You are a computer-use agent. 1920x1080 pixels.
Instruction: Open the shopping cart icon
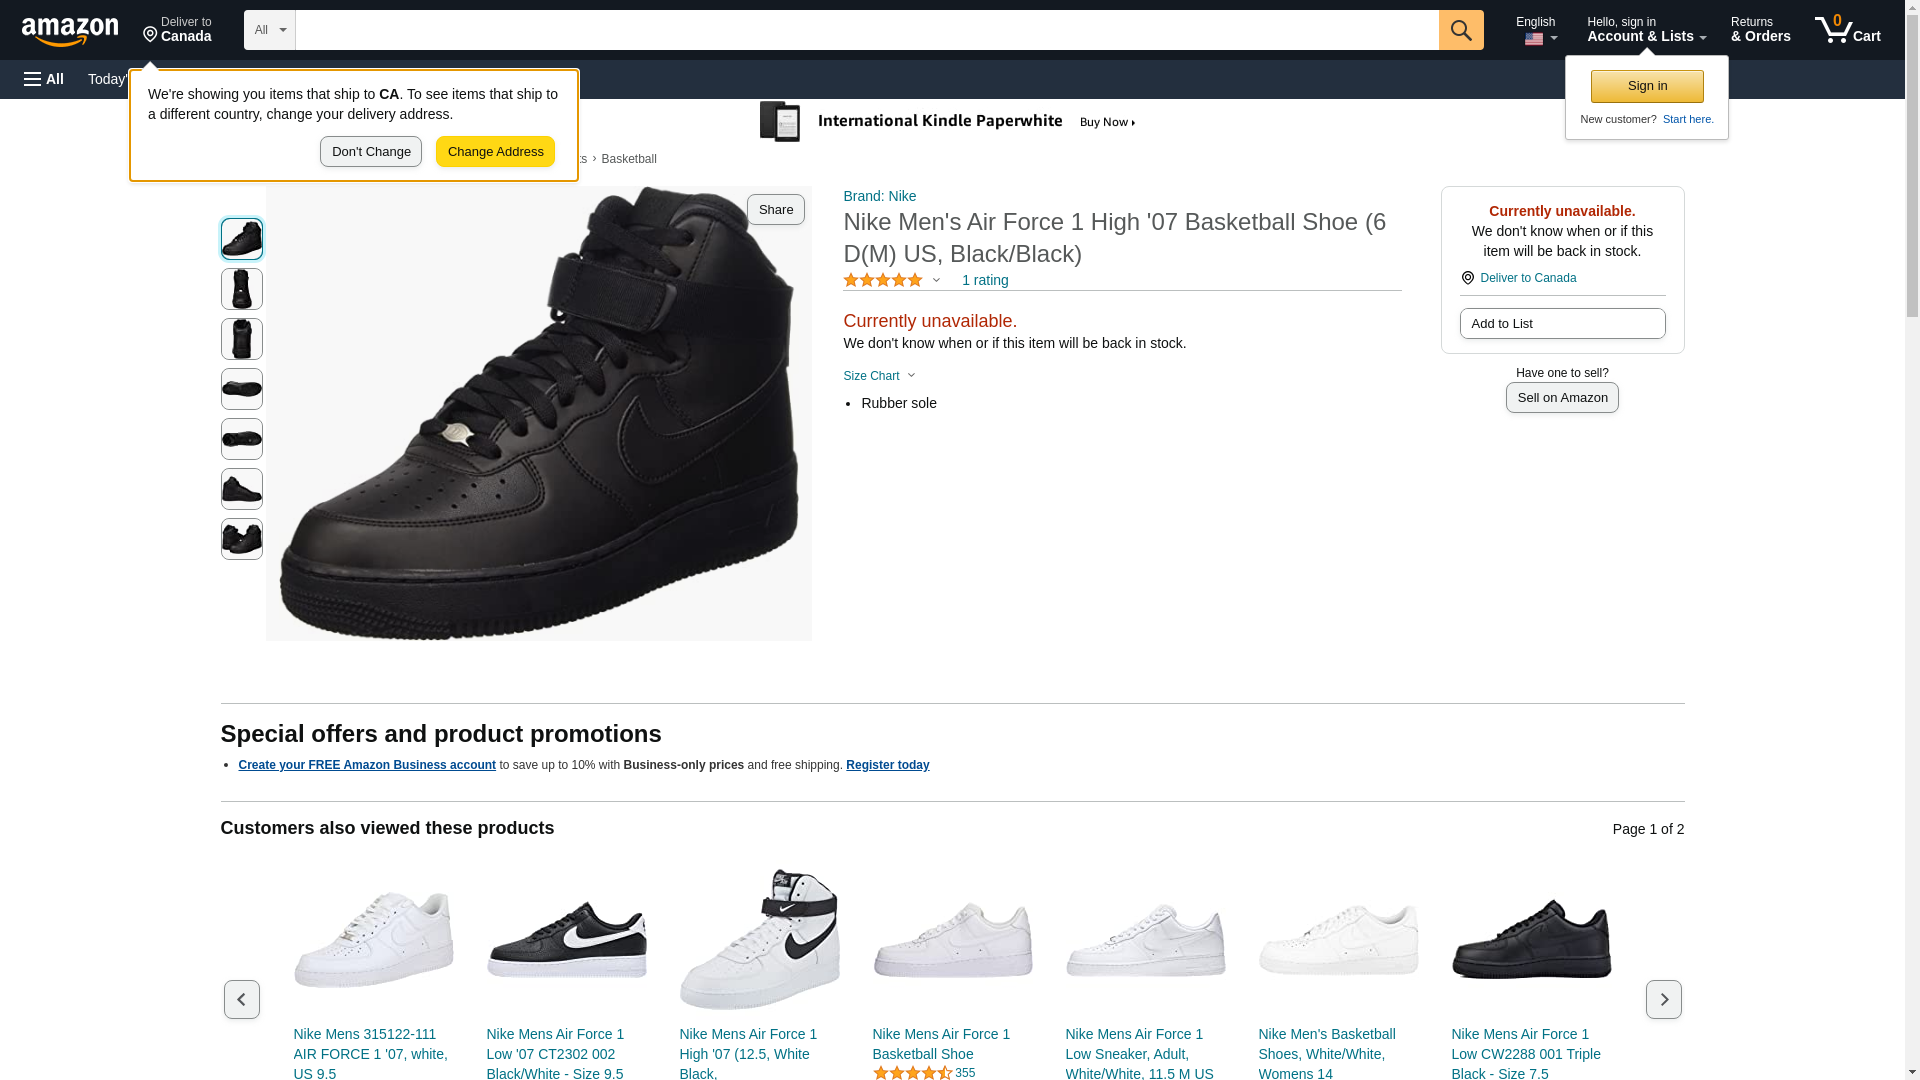click(1847, 30)
